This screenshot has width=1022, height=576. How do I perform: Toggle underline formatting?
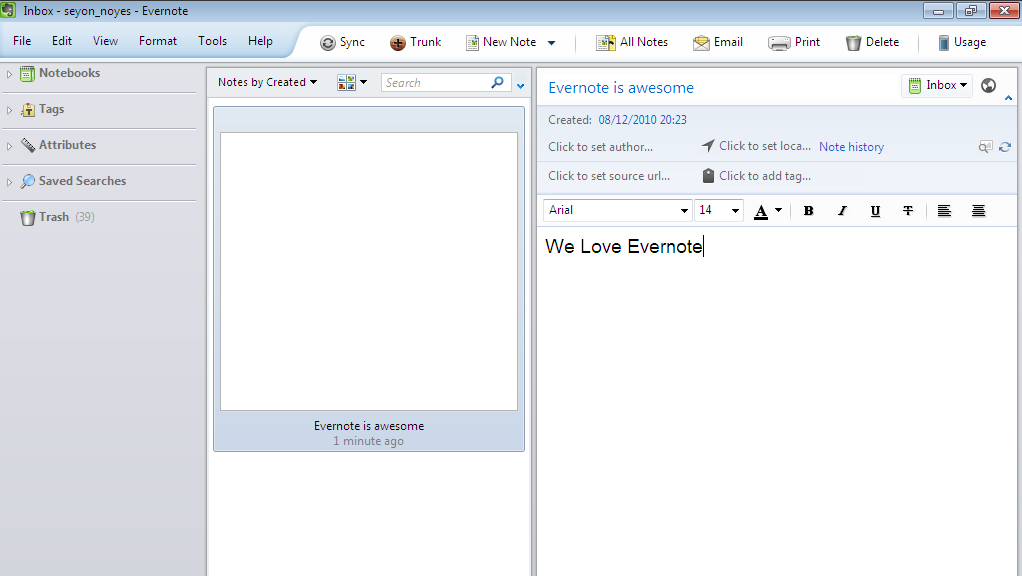tap(875, 210)
